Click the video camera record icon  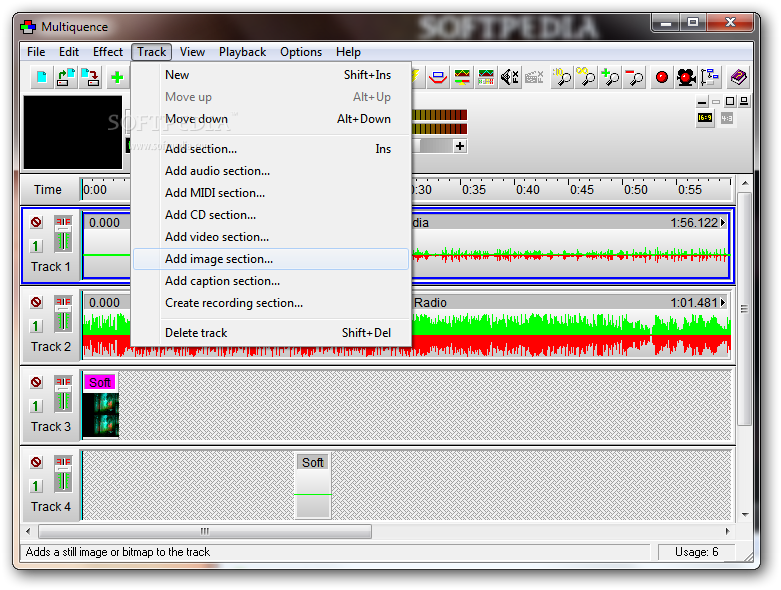click(x=686, y=77)
